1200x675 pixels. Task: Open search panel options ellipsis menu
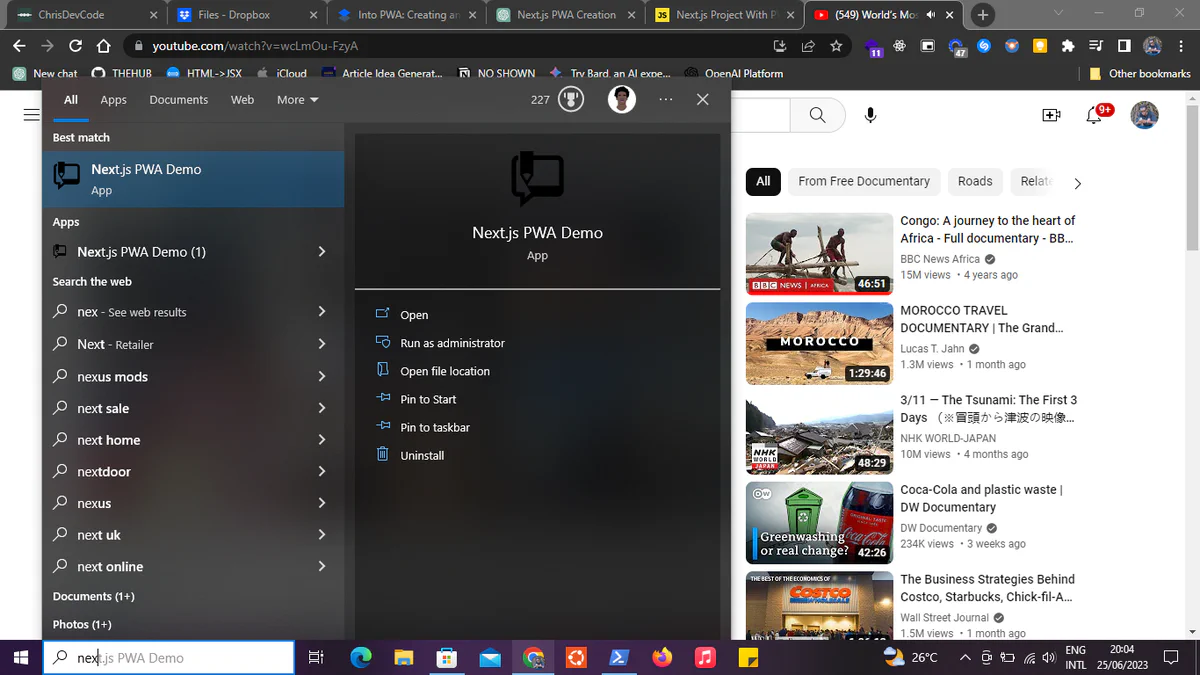pyautogui.click(x=666, y=100)
